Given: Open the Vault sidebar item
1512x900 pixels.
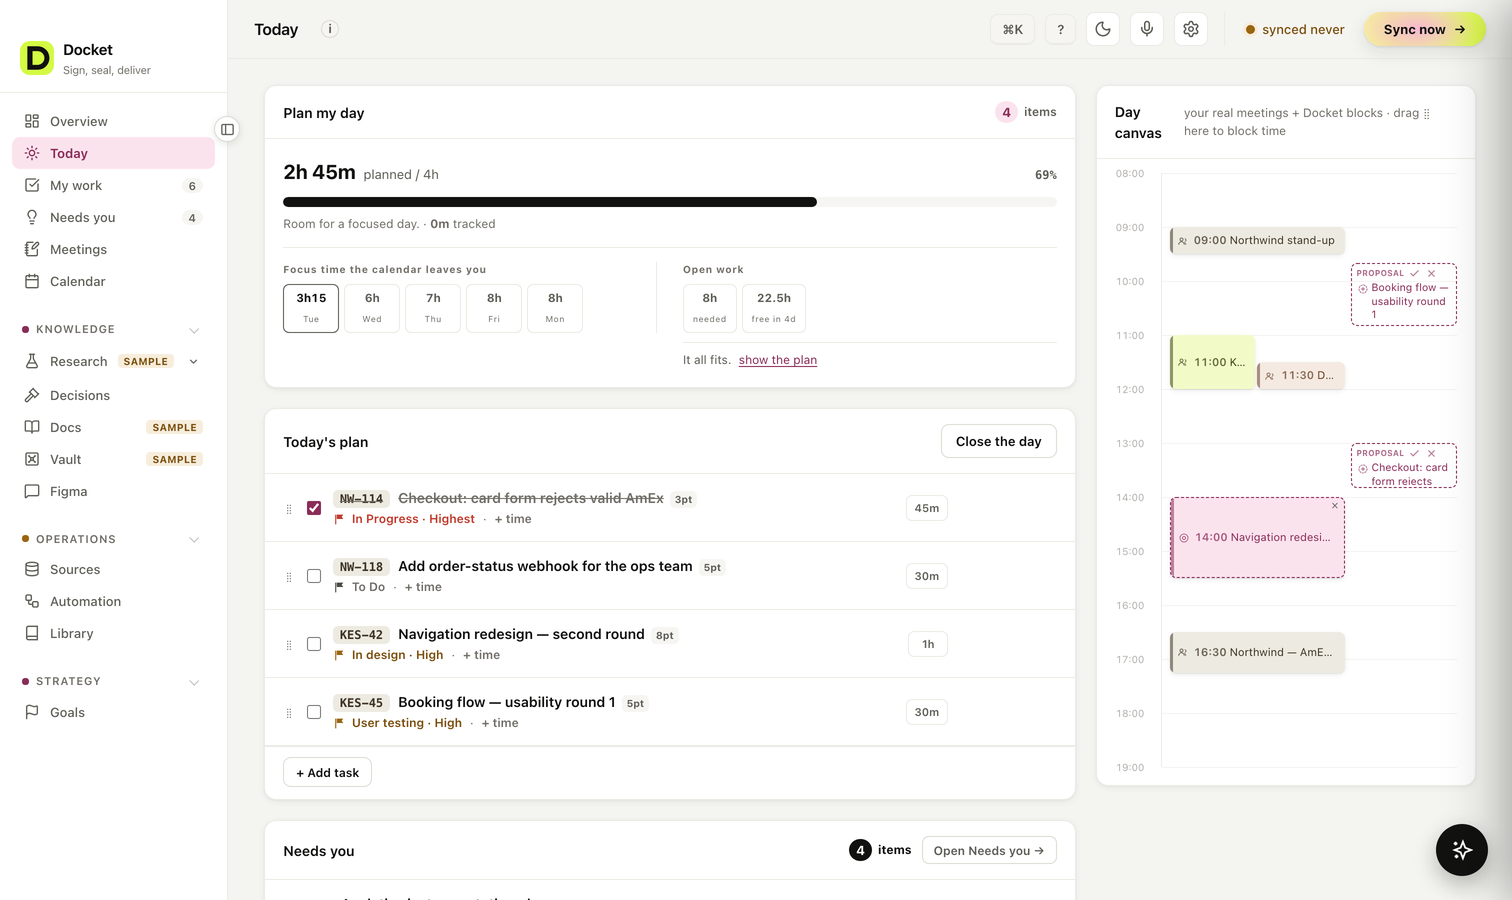Looking at the screenshot, I should point(113,459).
